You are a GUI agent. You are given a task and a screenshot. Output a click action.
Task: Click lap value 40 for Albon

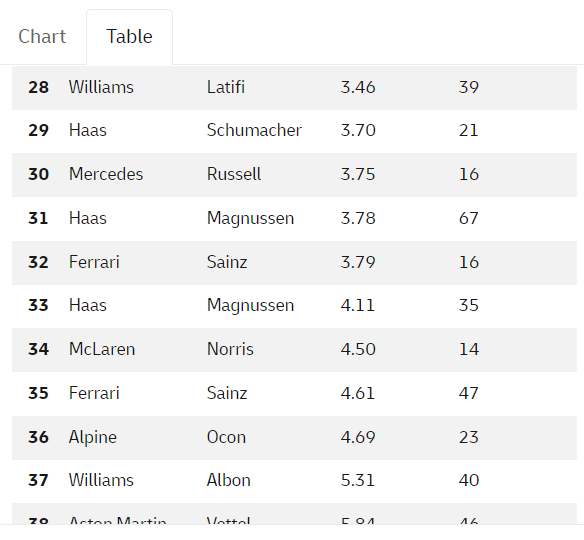(x=469, y=480)
